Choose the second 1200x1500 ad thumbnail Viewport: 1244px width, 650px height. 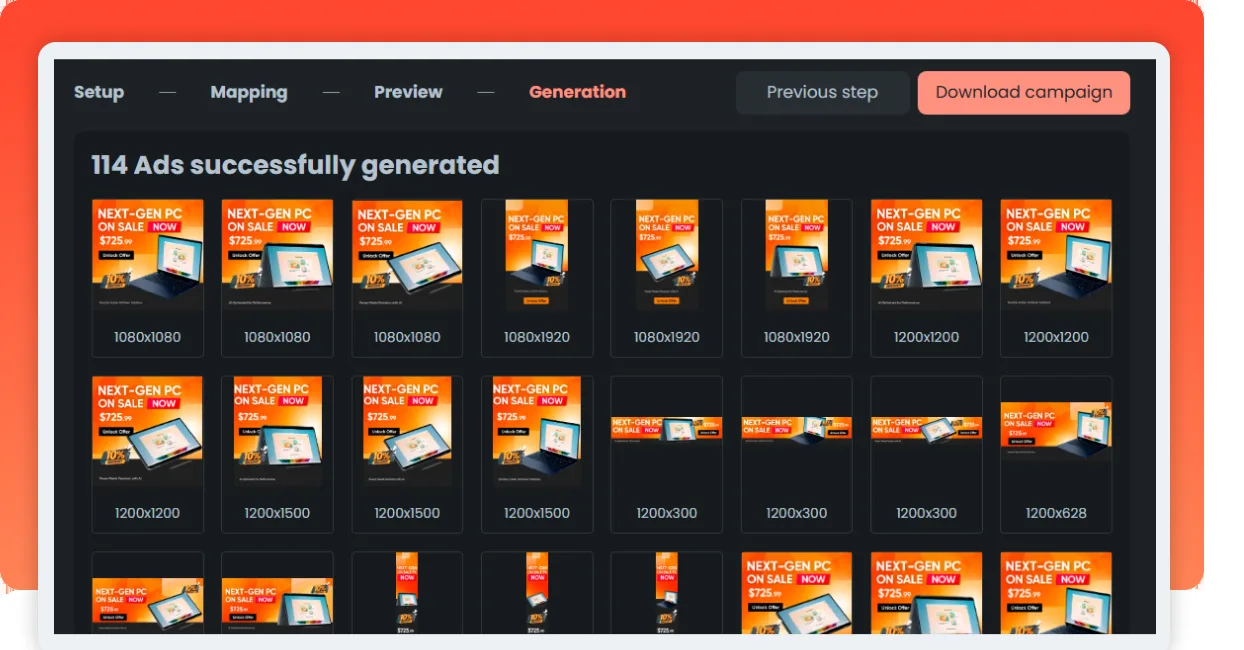tap(407, 454)
